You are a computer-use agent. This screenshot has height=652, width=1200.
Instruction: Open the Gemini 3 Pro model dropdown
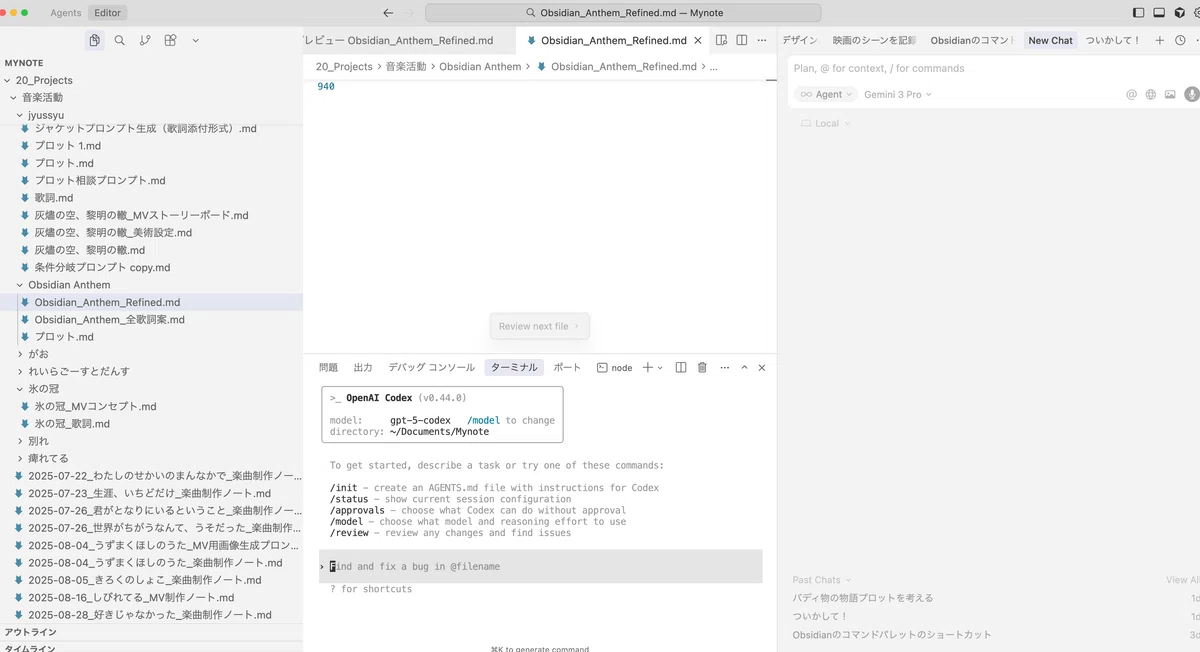[x=898, y=94]
